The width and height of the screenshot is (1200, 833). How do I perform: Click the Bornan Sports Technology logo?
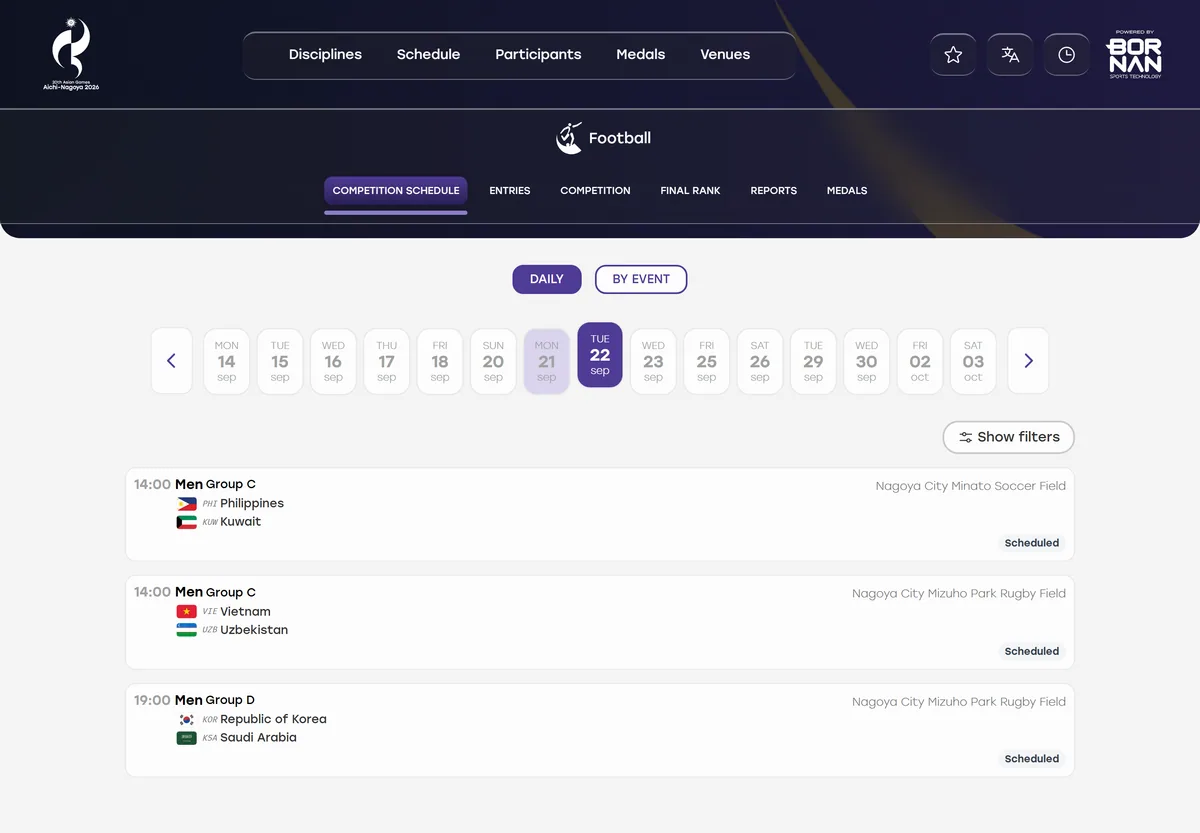(x=1133, y=54)
